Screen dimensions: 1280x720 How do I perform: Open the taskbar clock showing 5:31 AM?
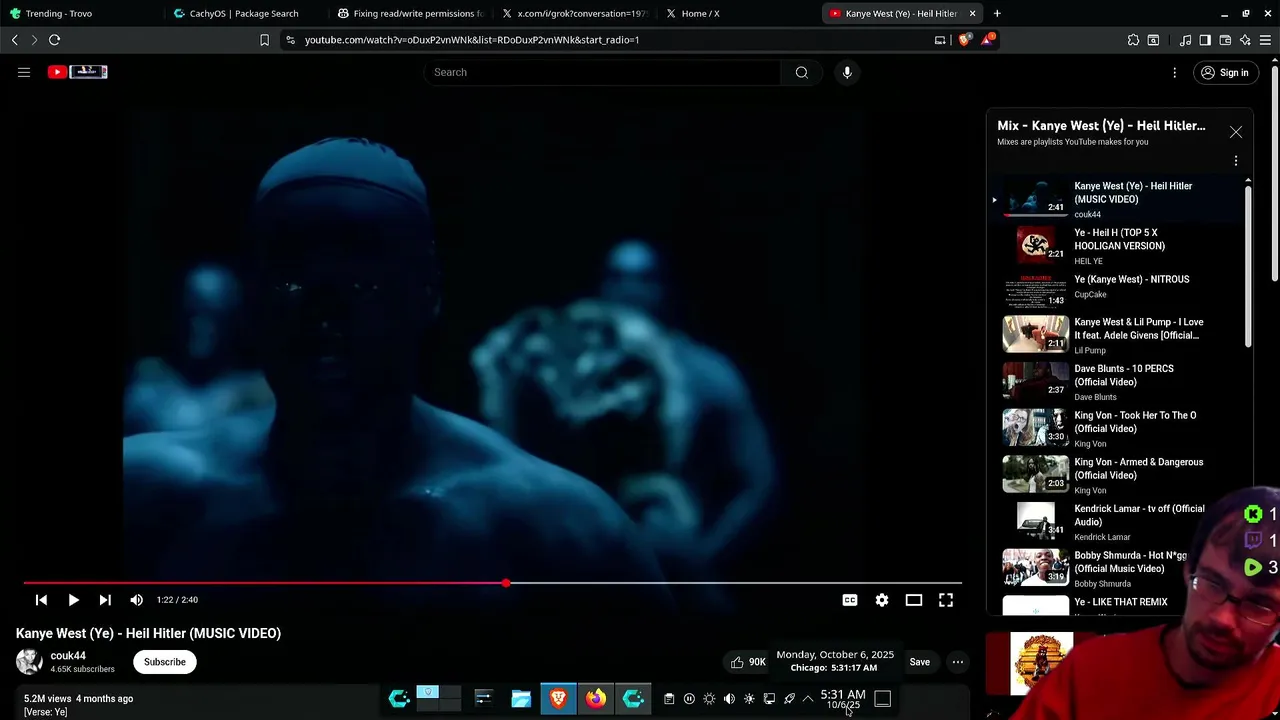click(x=843, y=699)
